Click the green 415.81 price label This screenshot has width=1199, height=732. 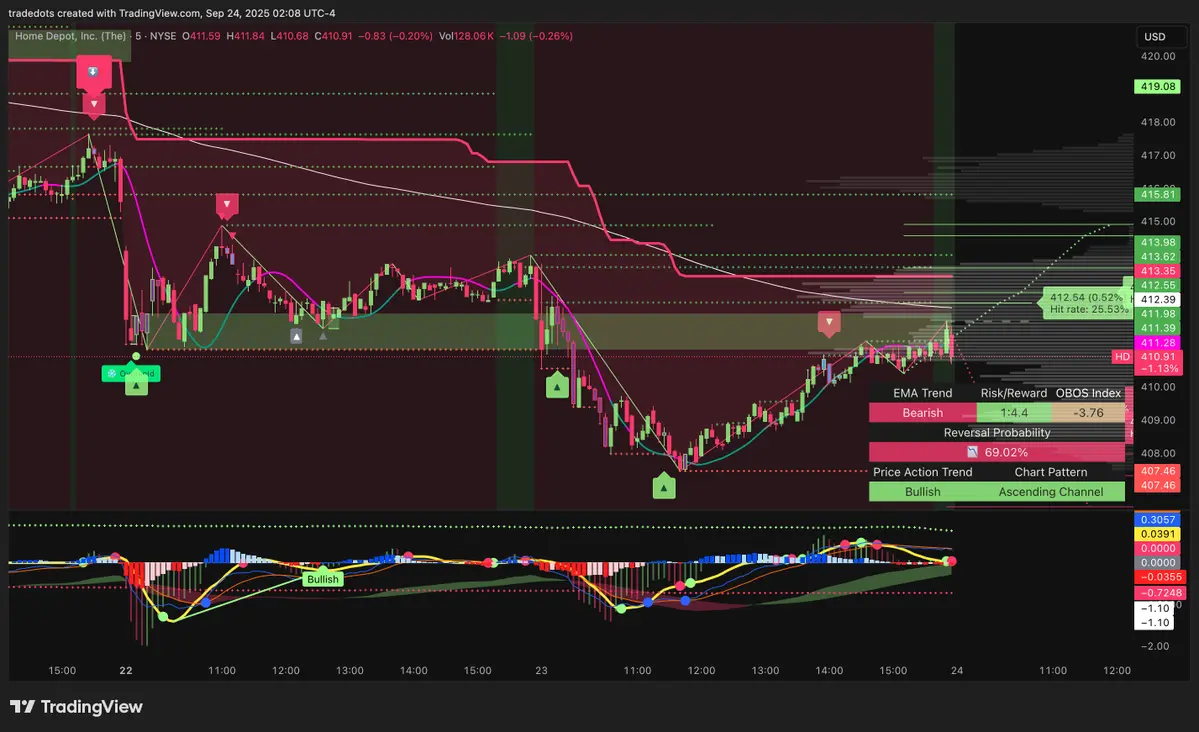[x=1158, y=194]
